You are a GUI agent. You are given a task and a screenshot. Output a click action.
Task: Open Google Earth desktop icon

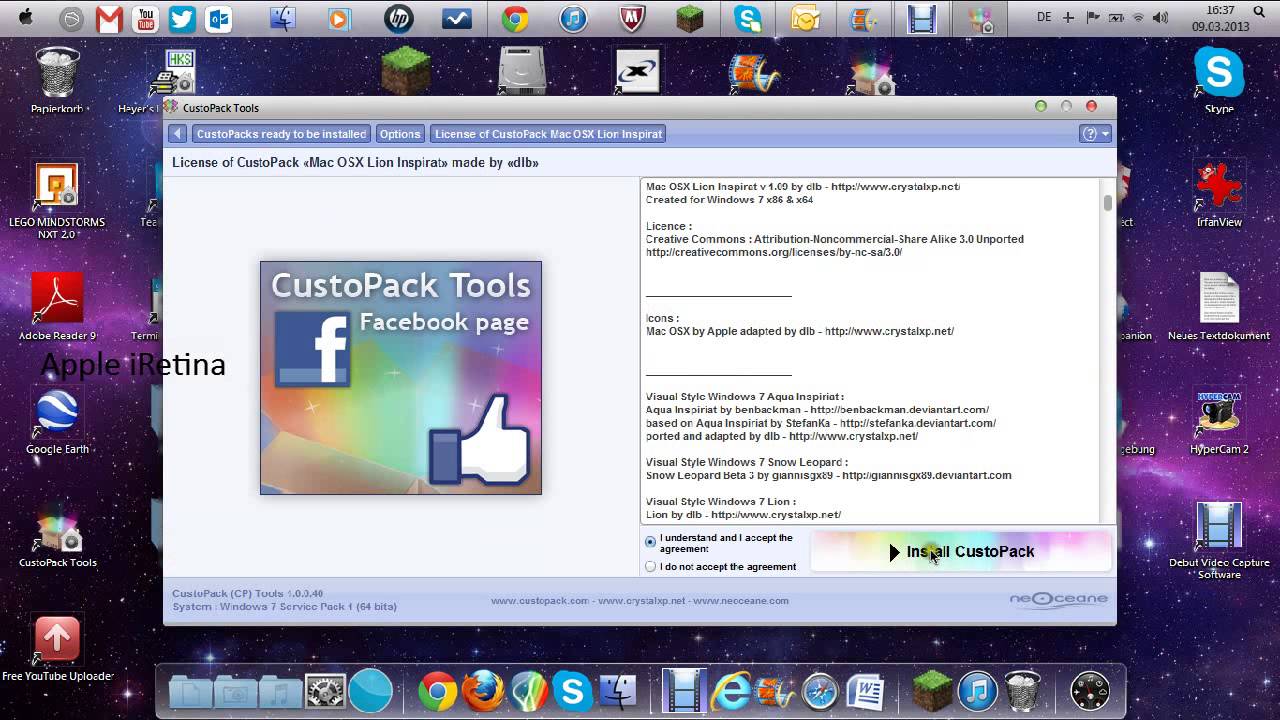tap(57, 421)
